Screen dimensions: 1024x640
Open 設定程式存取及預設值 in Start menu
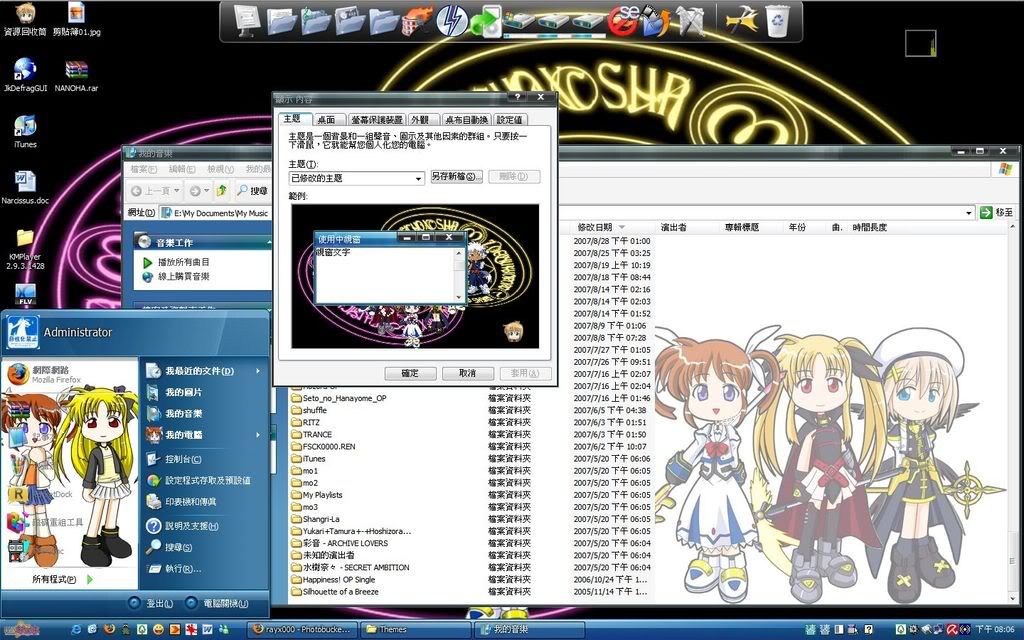pyautogui.click(x=207, y=480)
